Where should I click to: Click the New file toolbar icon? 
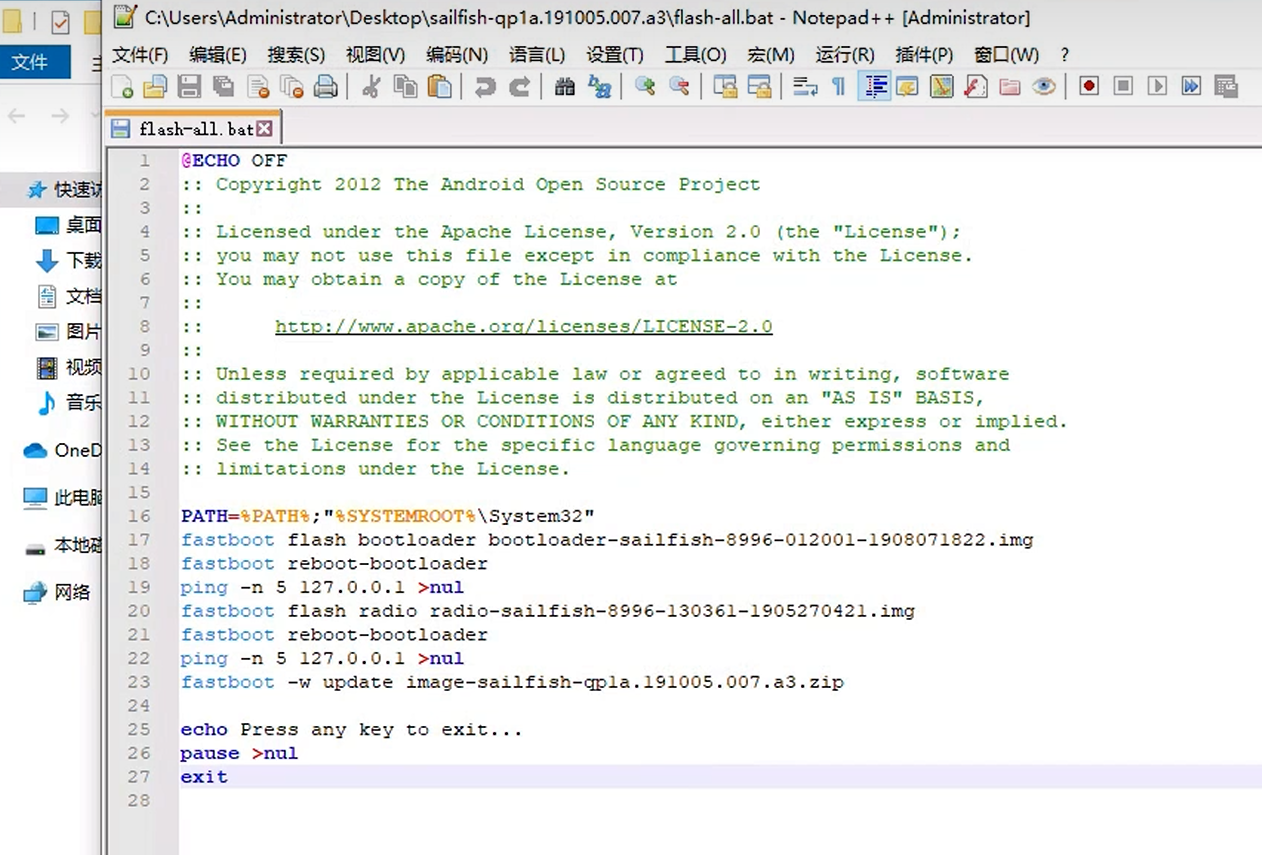point(122,87)
